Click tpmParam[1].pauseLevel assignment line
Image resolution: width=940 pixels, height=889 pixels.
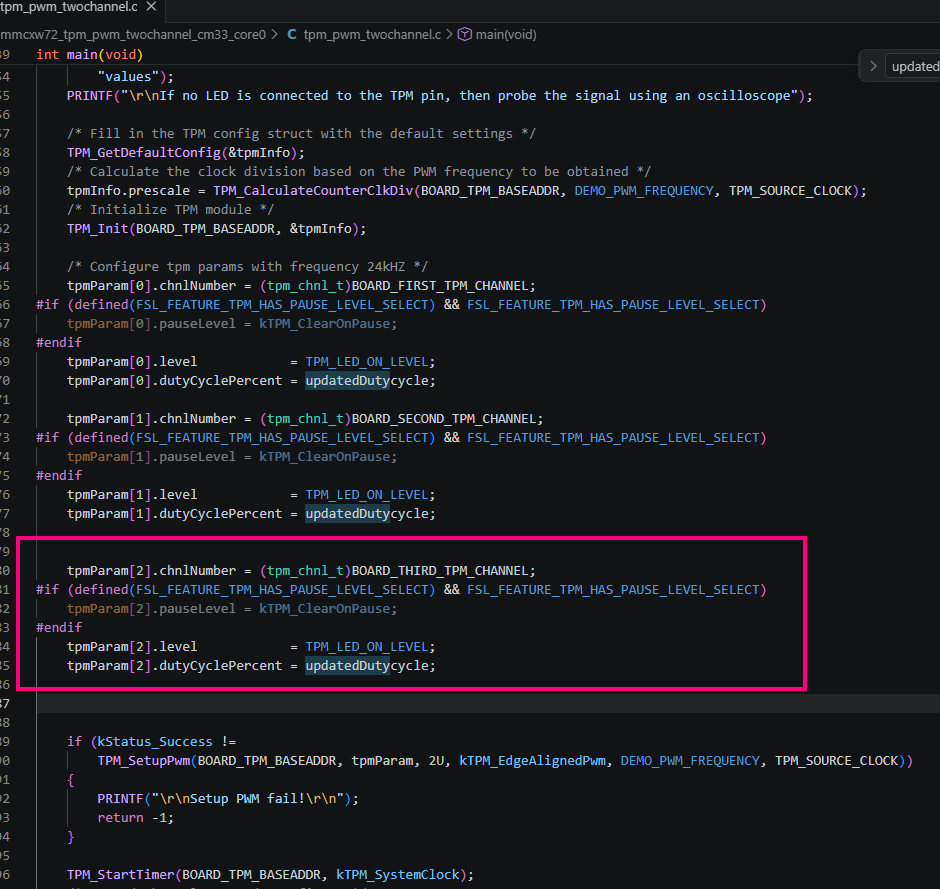[231, 457]
